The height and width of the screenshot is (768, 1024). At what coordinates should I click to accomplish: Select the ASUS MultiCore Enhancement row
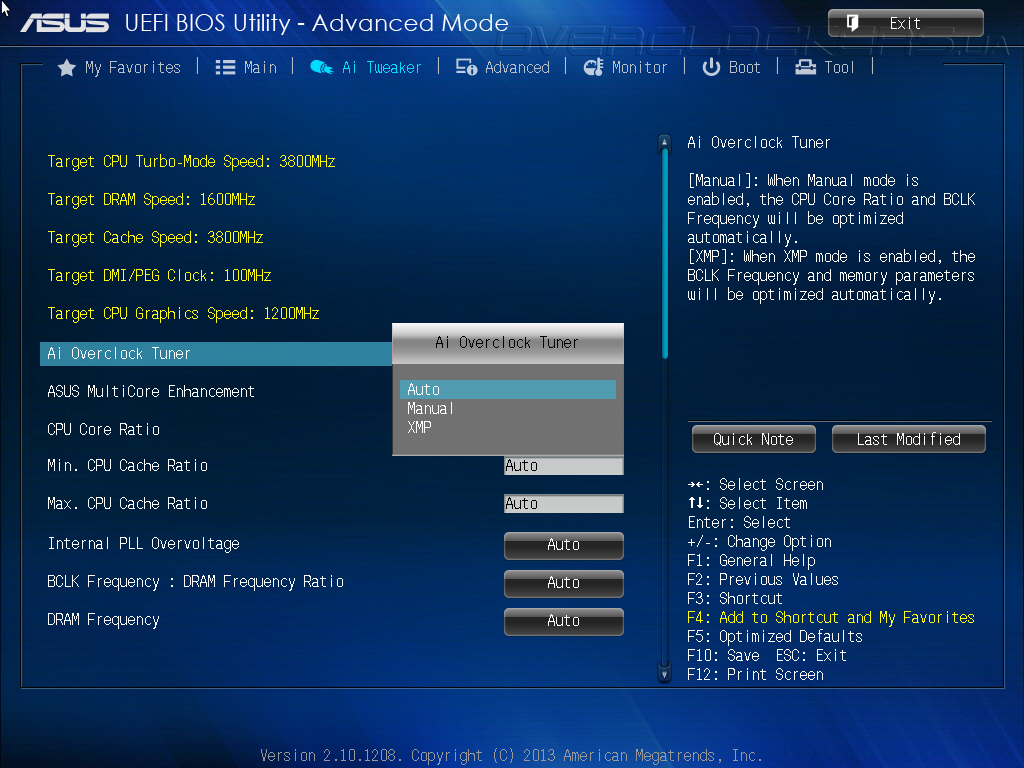click(151, 392)
